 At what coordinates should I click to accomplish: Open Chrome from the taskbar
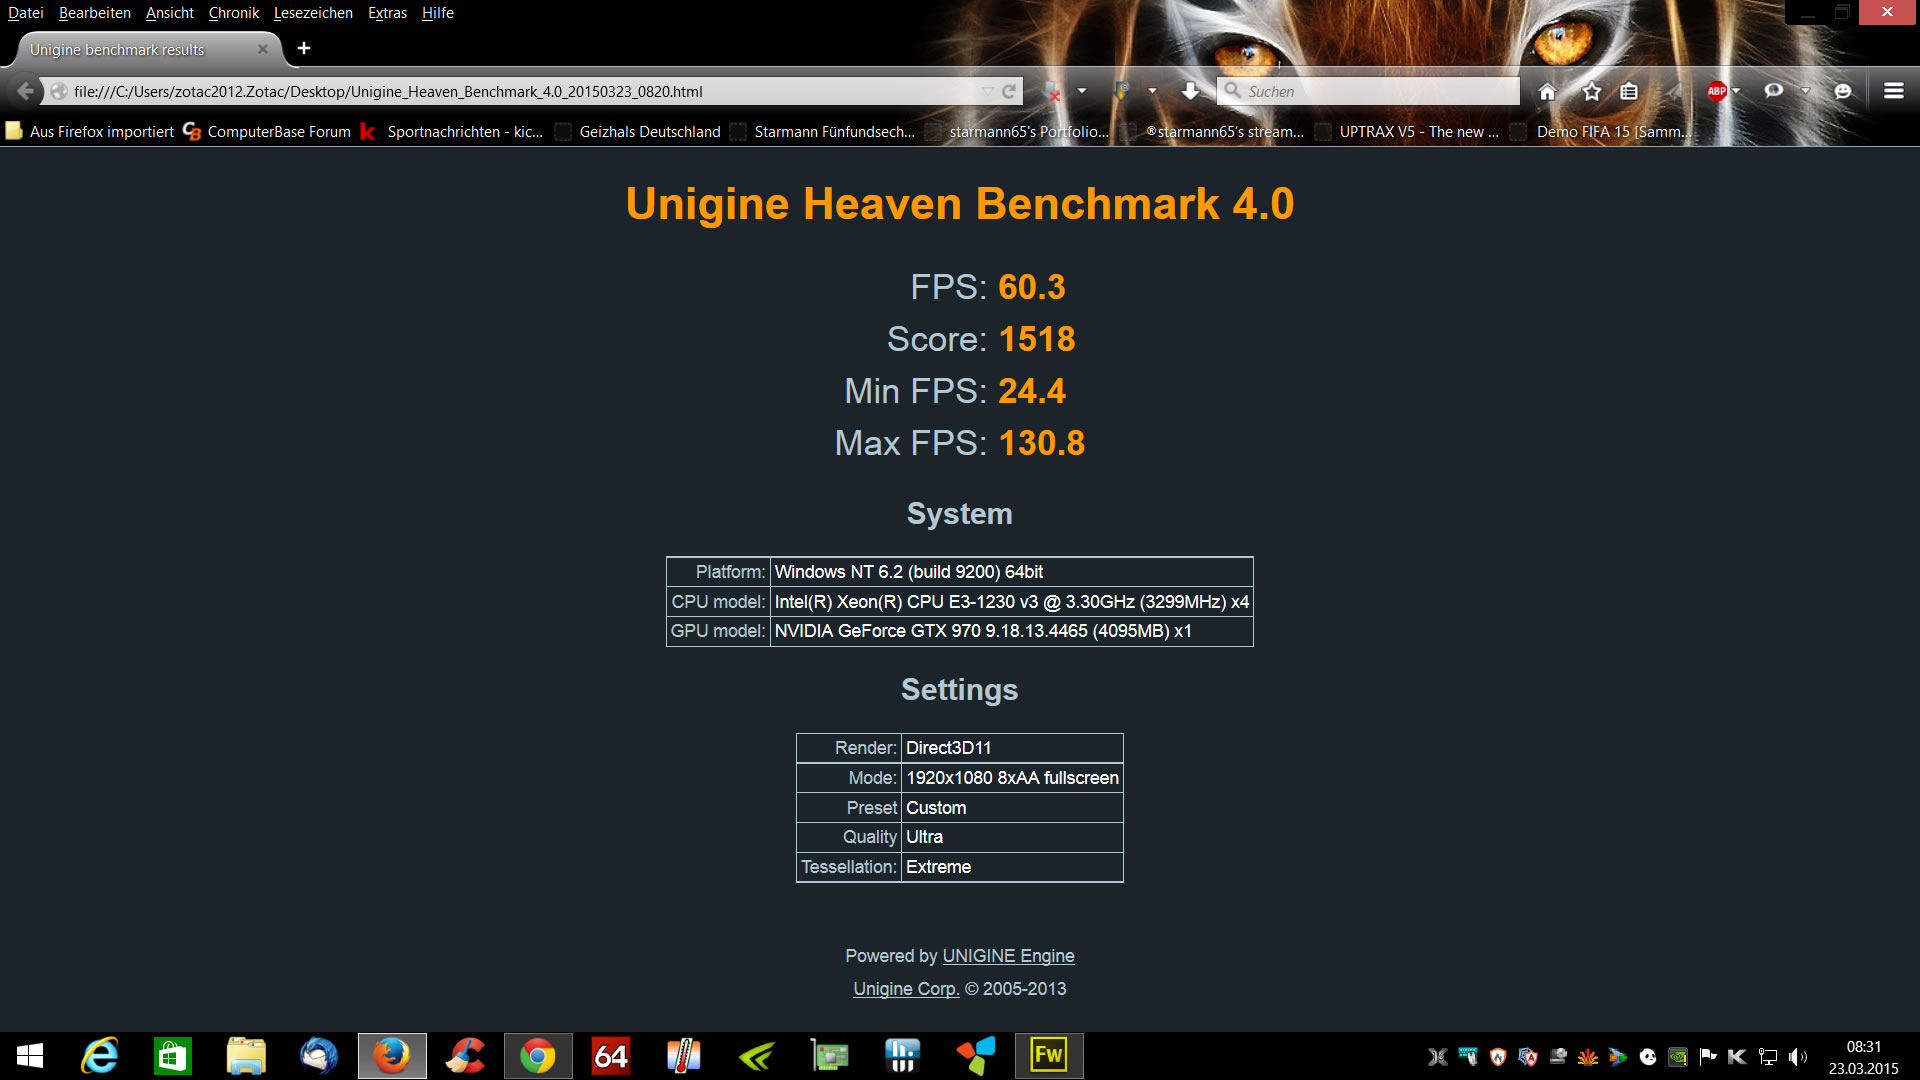[537, 1056]
